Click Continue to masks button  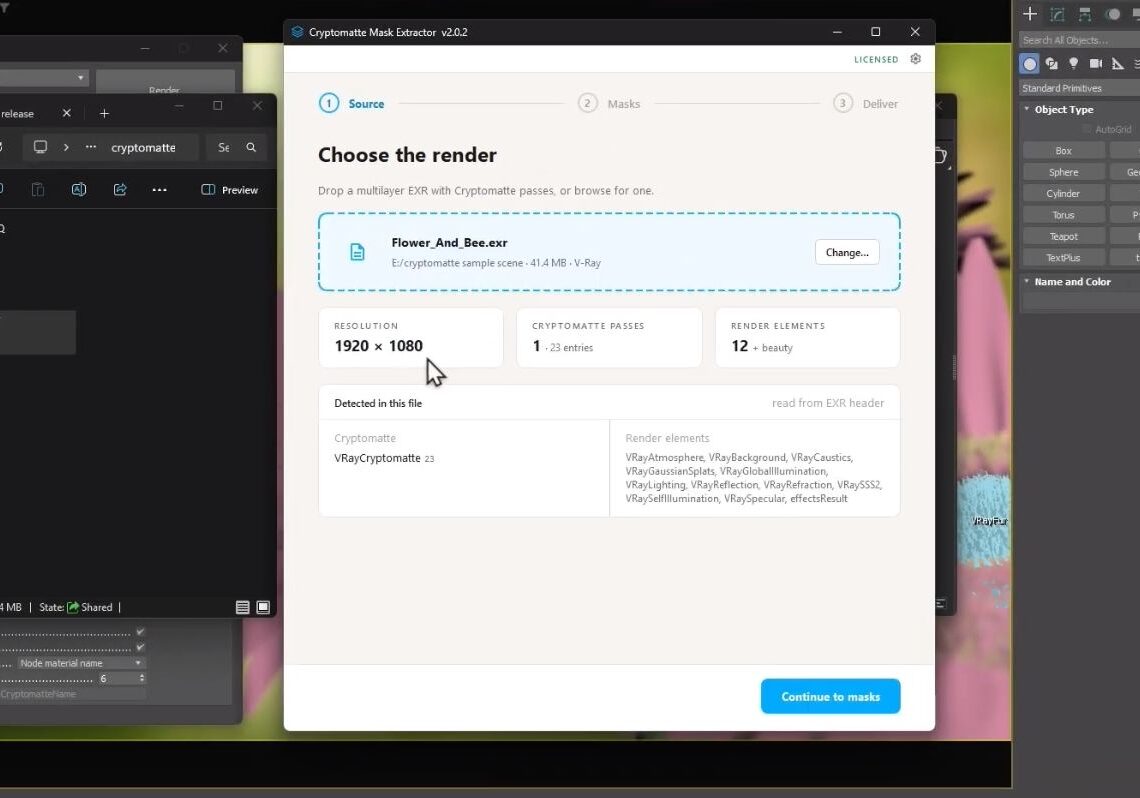coord(830,696)
